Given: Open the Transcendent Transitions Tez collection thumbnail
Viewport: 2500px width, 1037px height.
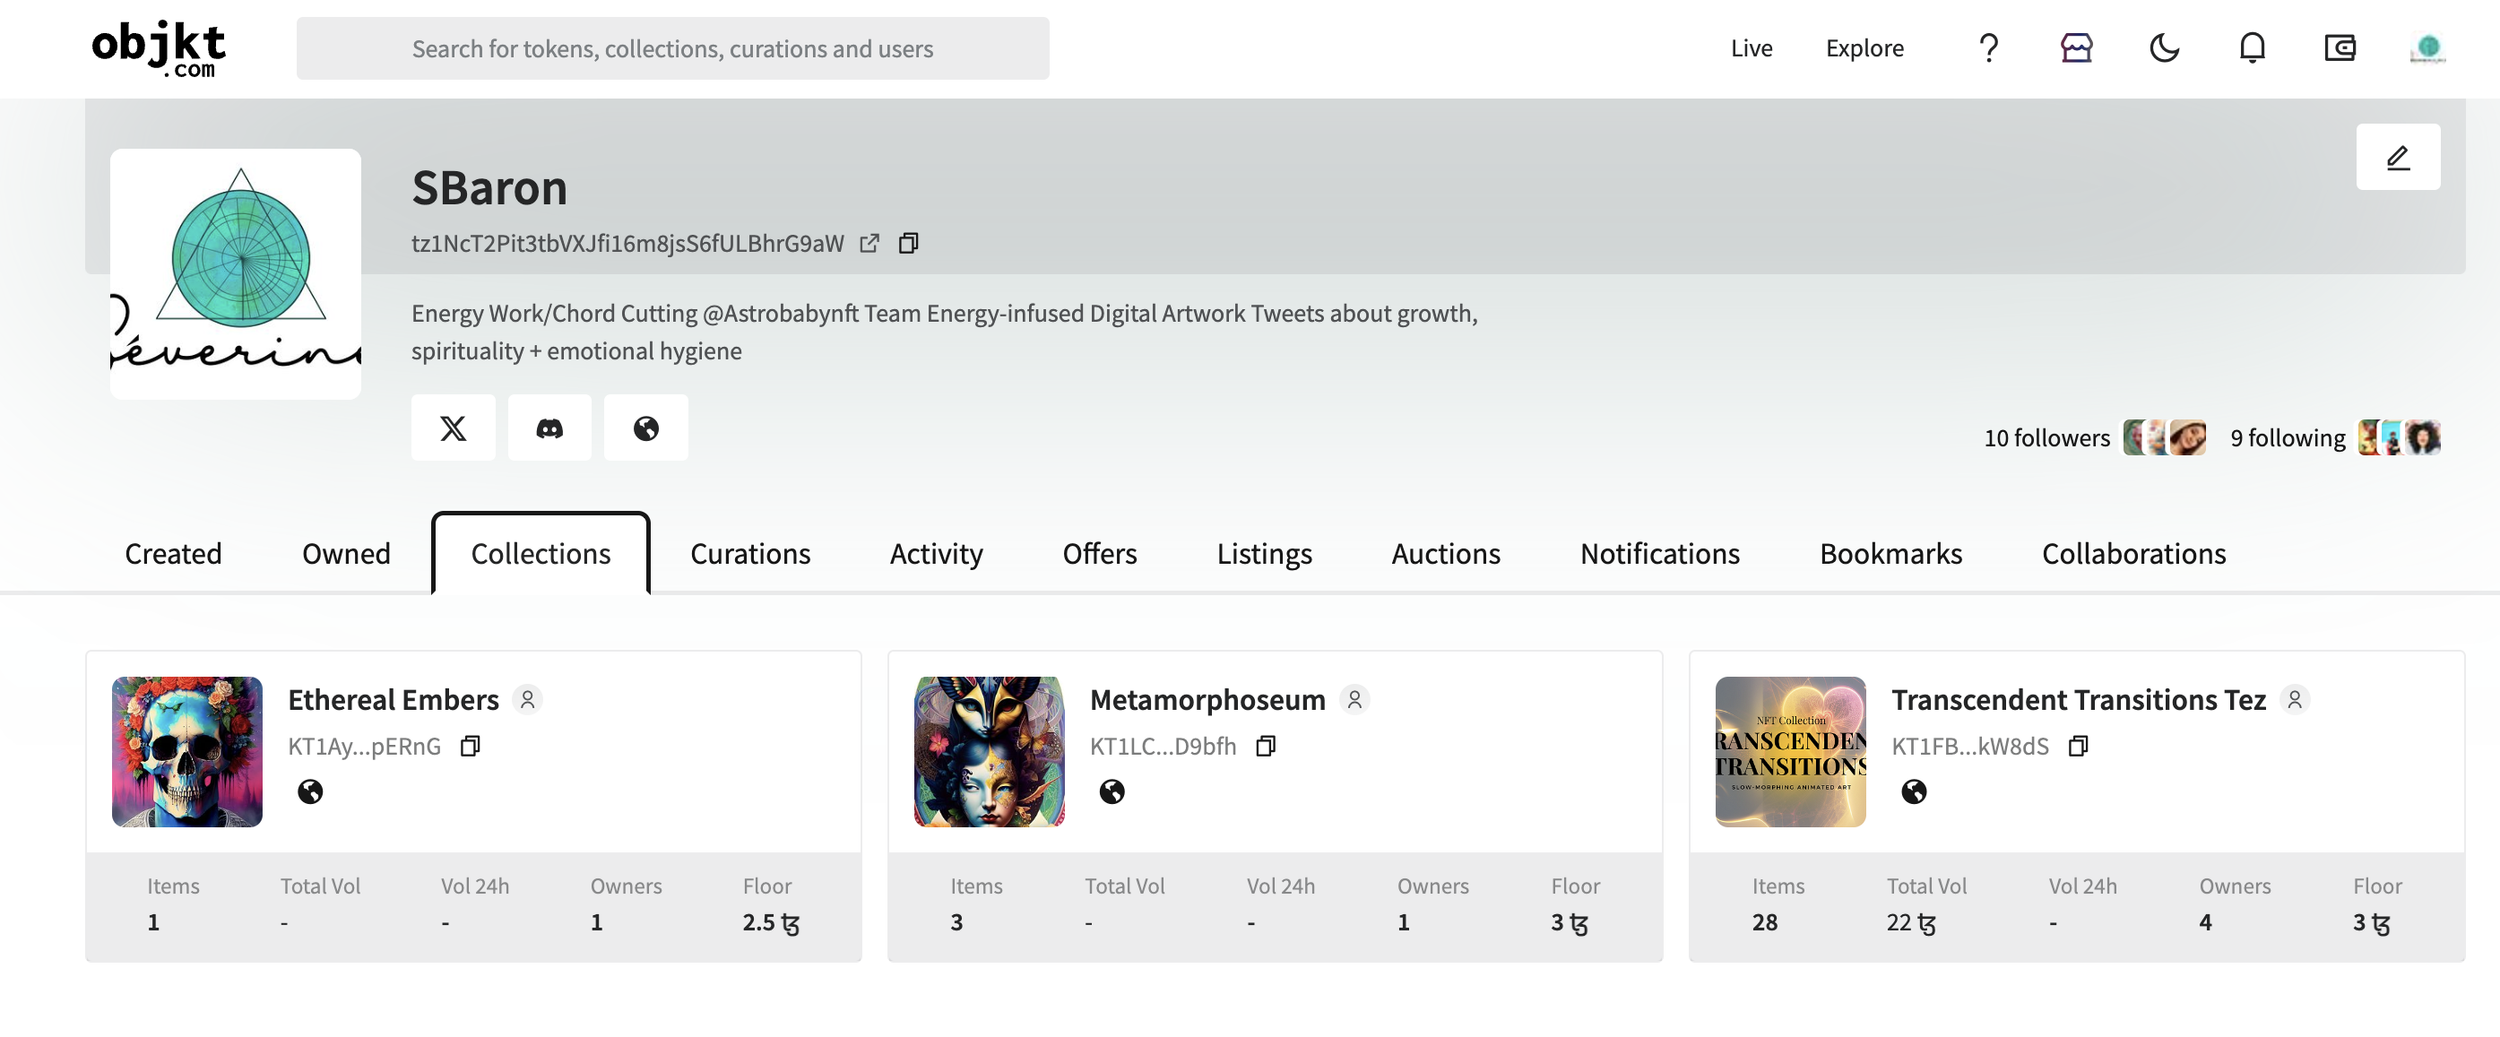Looking at the screenshot, I should (x=1790, y=752).
